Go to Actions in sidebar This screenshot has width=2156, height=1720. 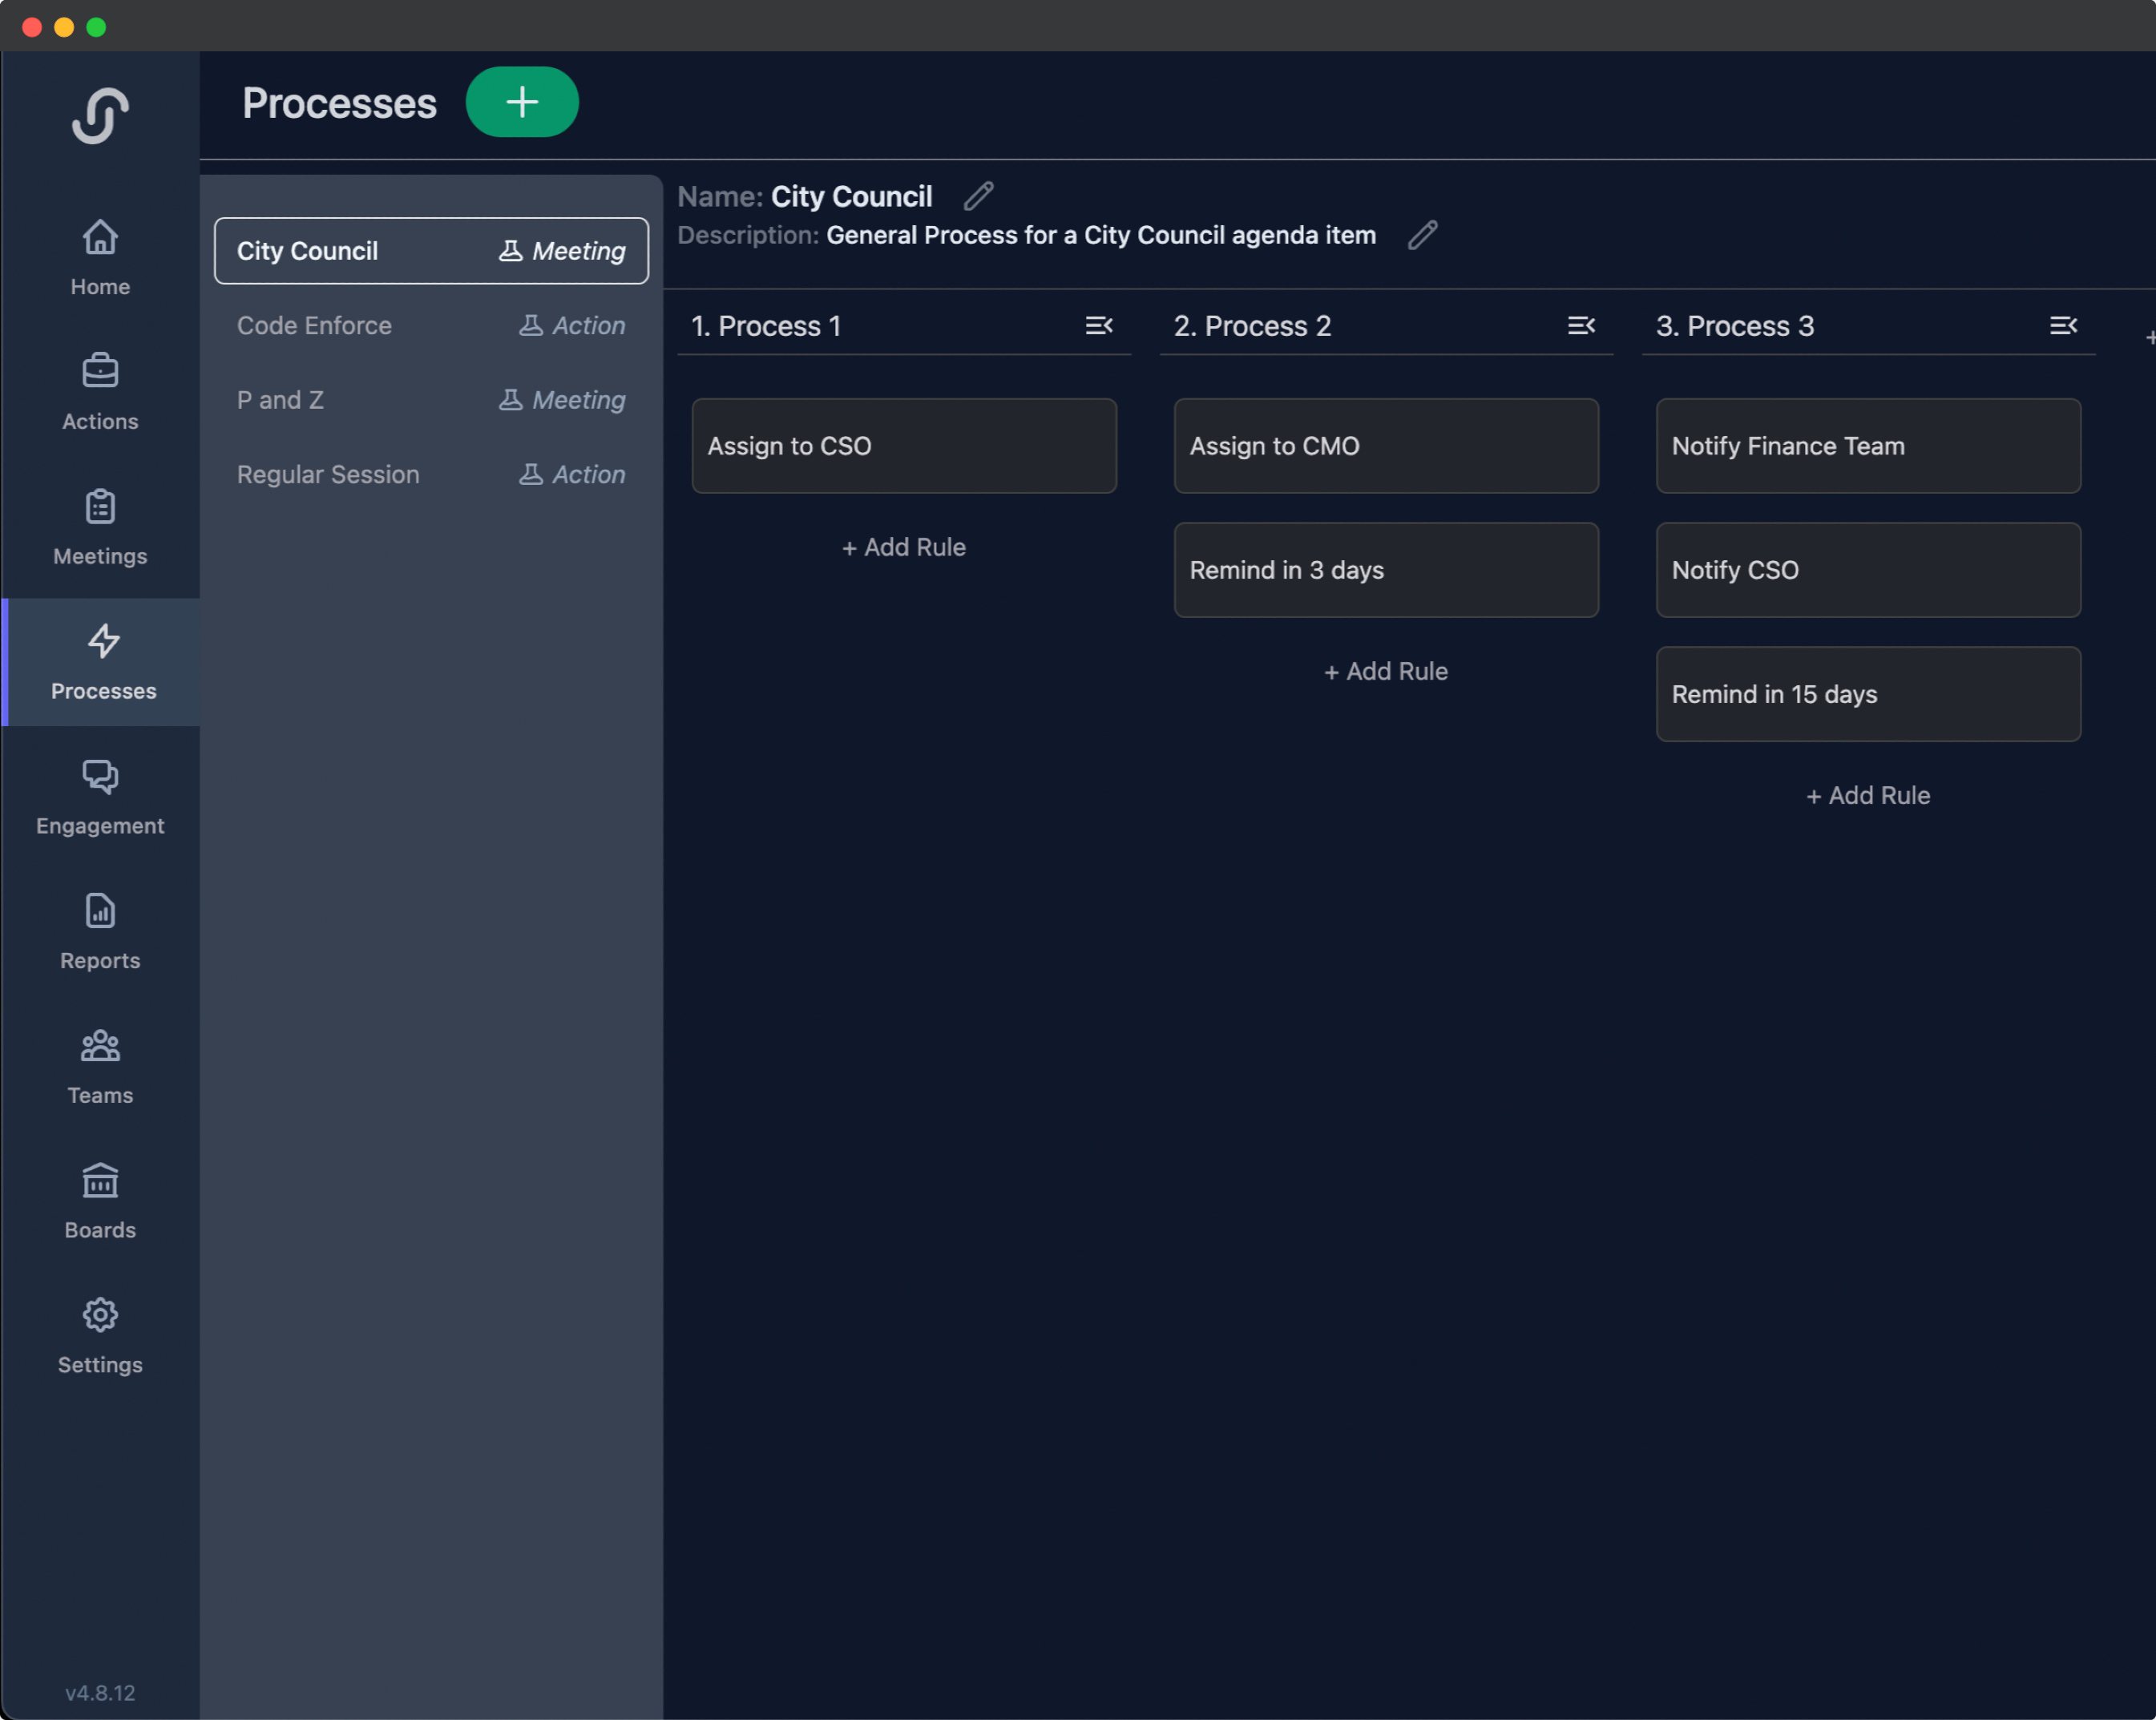tap(100, 392)
